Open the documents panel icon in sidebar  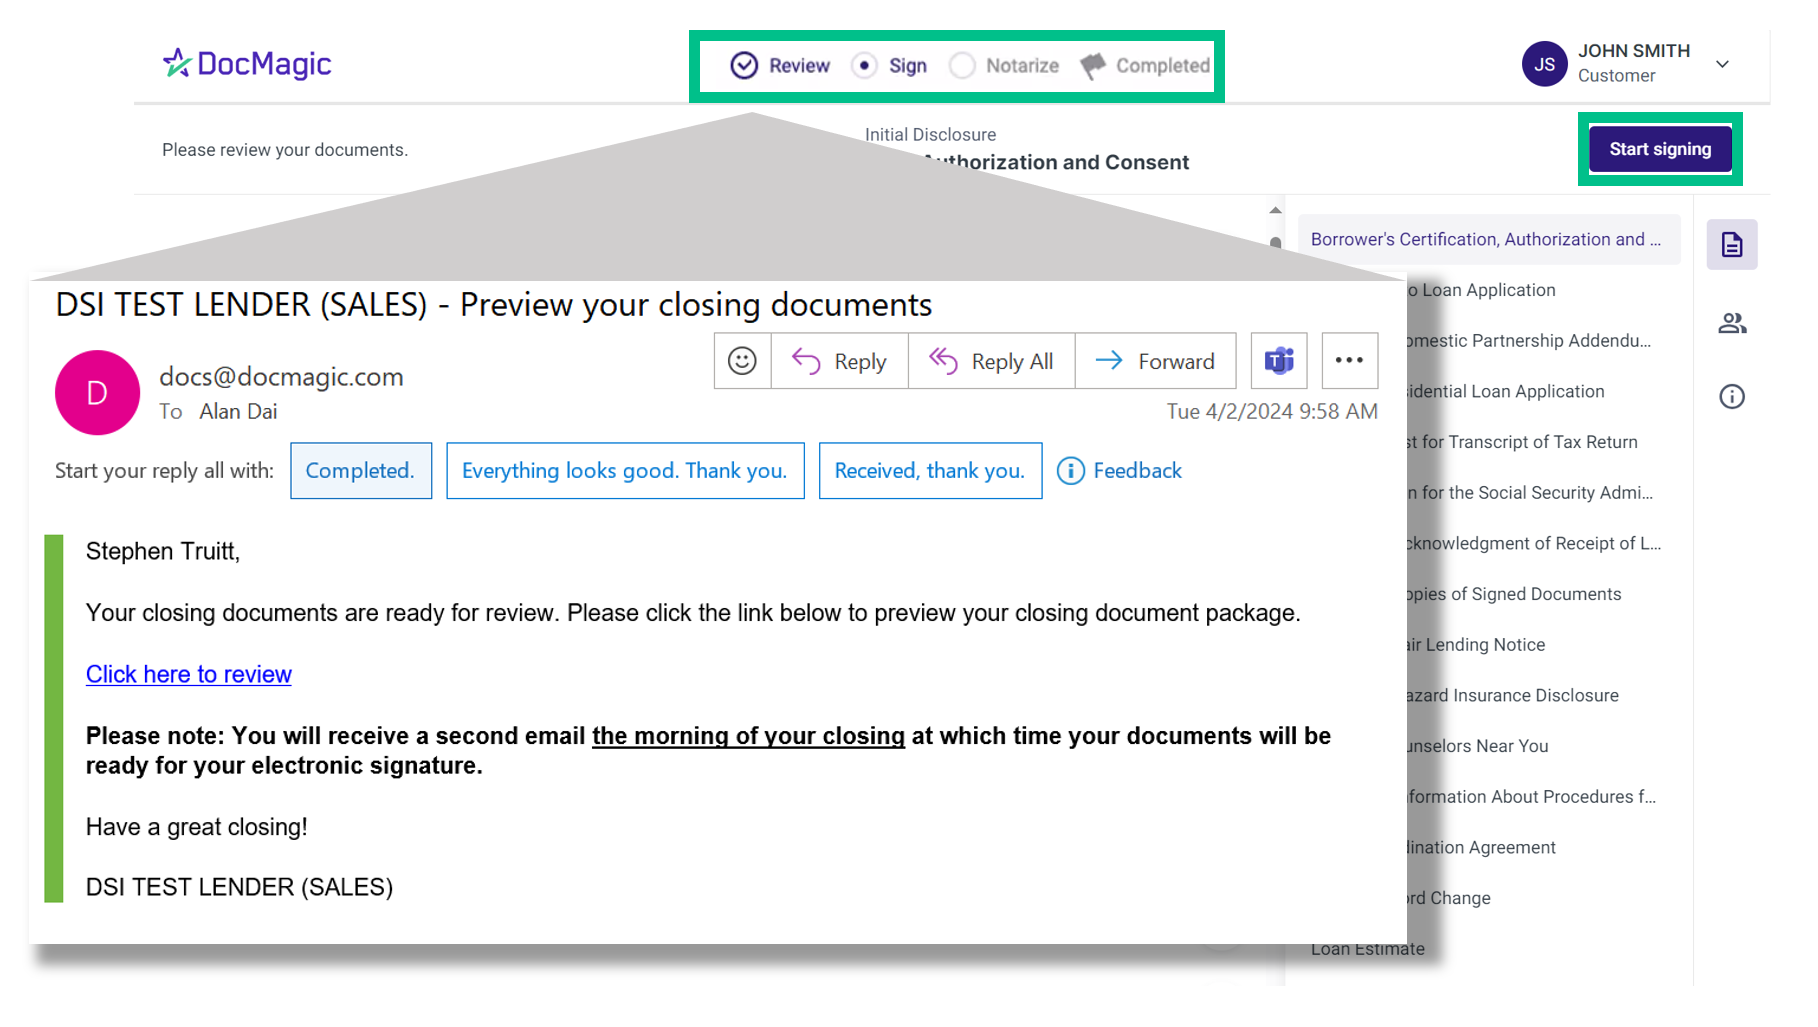1732,245
